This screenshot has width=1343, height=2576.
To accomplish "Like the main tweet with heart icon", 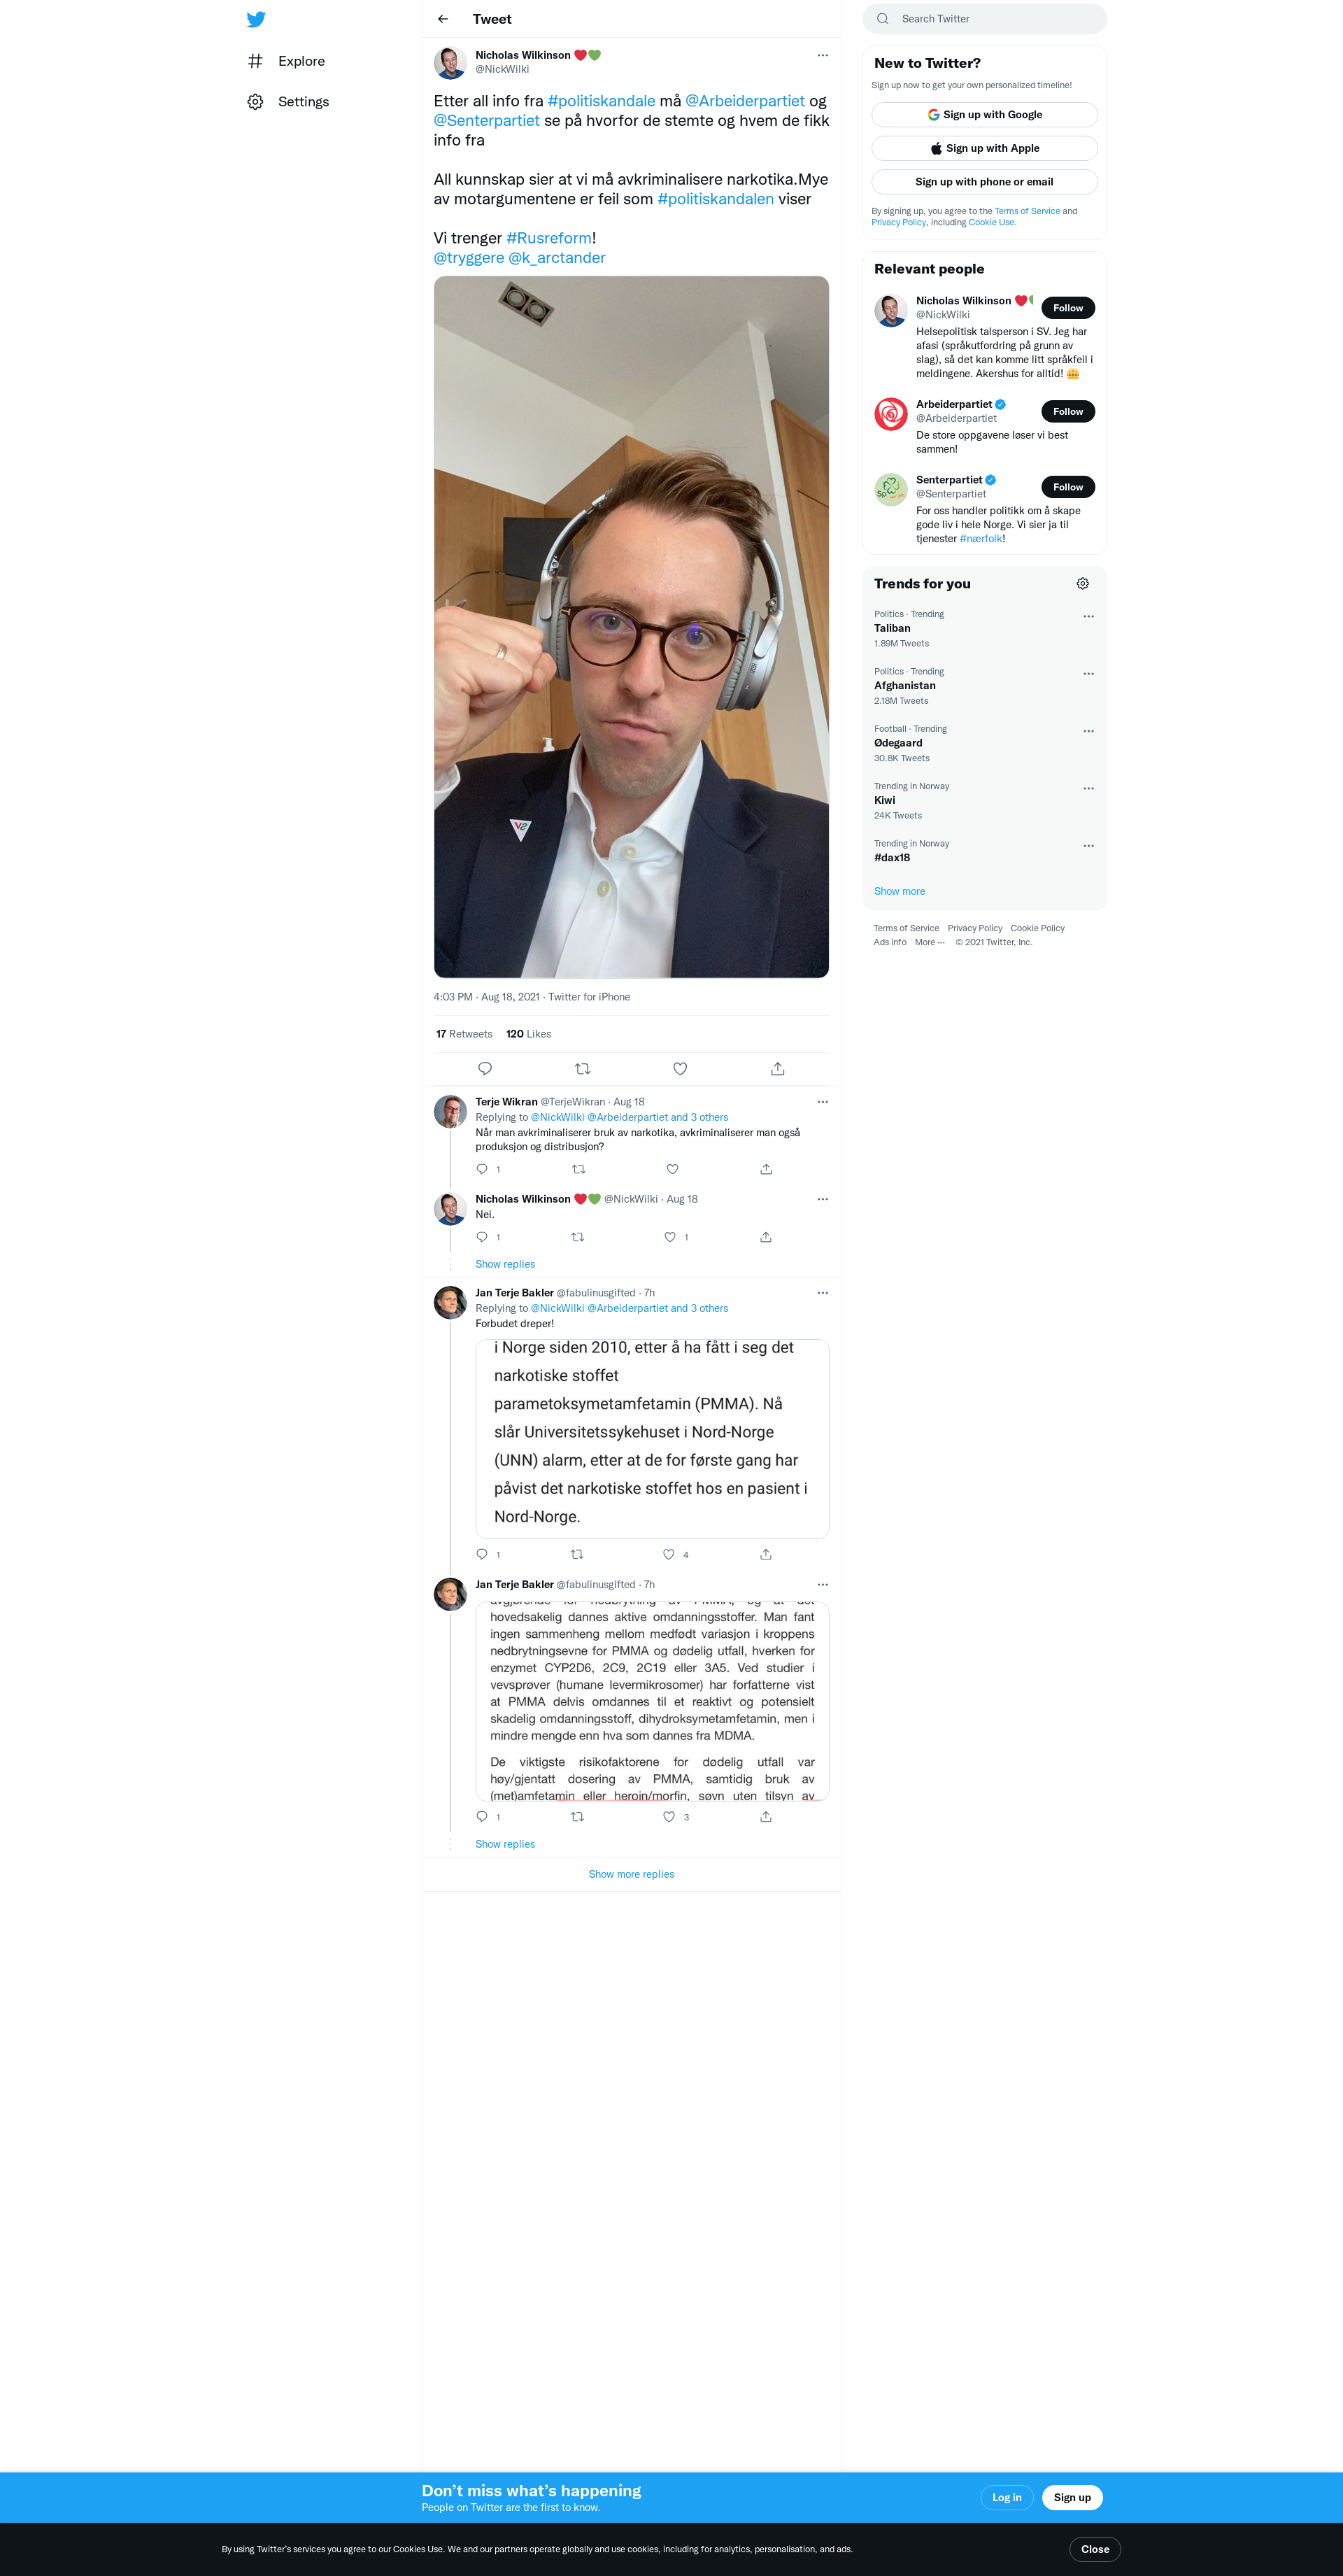I will tap(680, 1069).
